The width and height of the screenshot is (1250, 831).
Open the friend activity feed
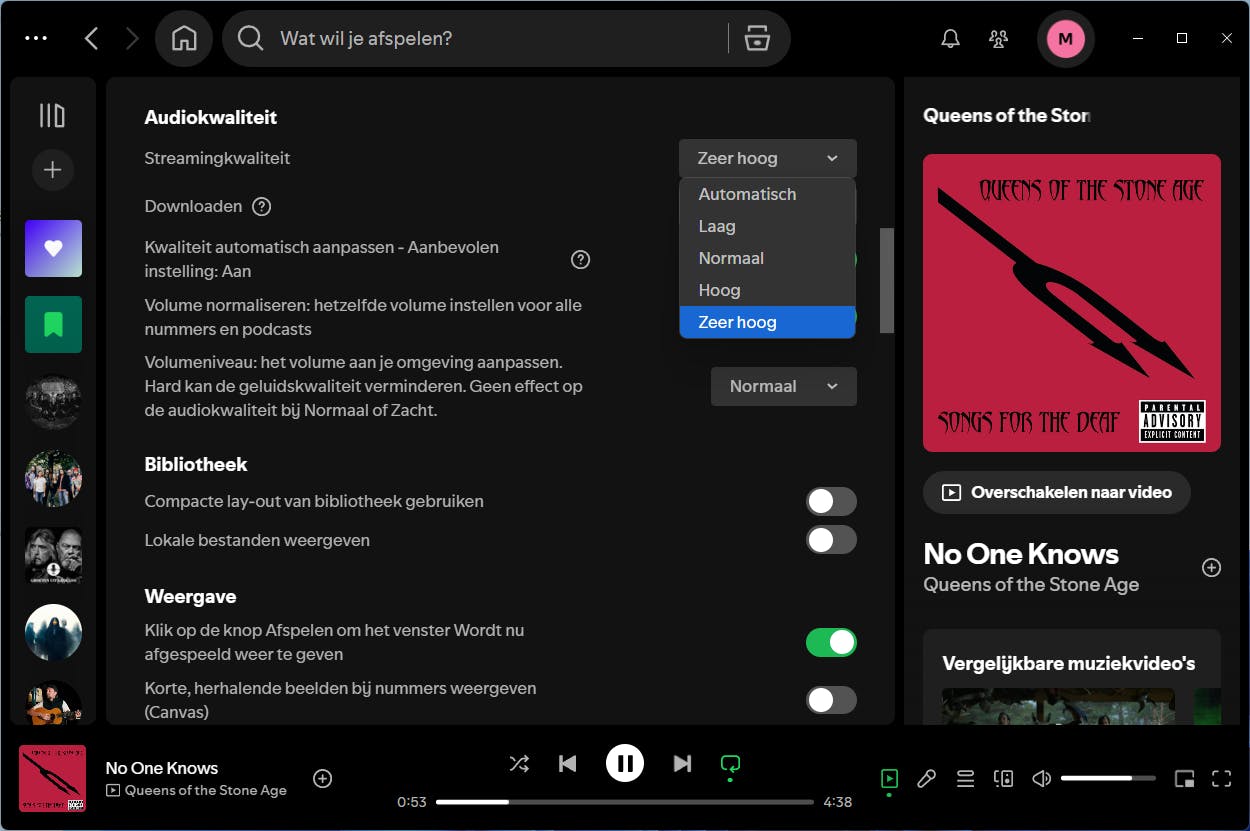coord(998,38)
